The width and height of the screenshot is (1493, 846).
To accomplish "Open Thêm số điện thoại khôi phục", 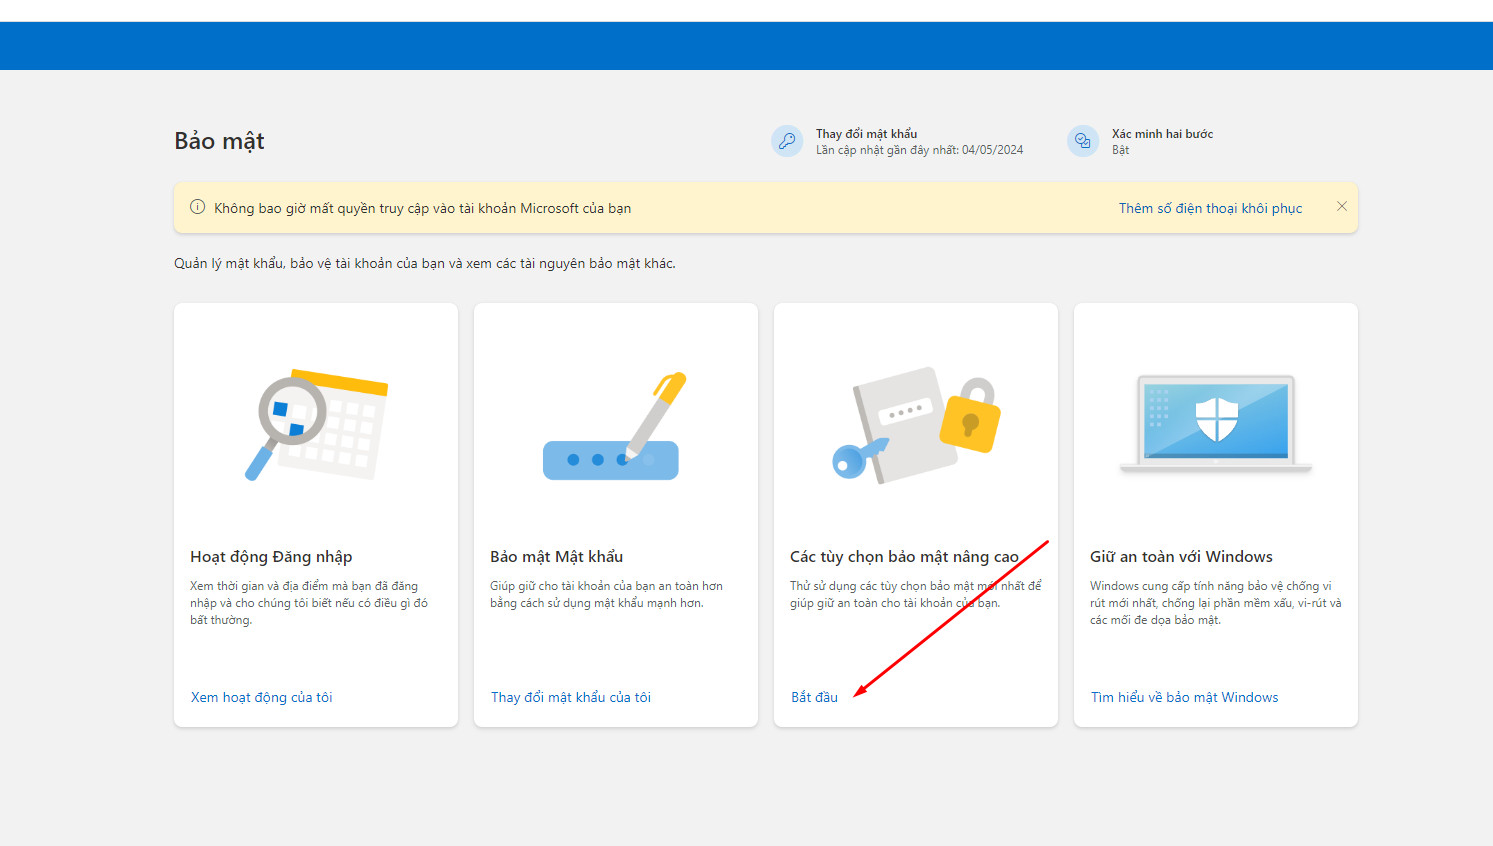I will tap(1210, 207).
